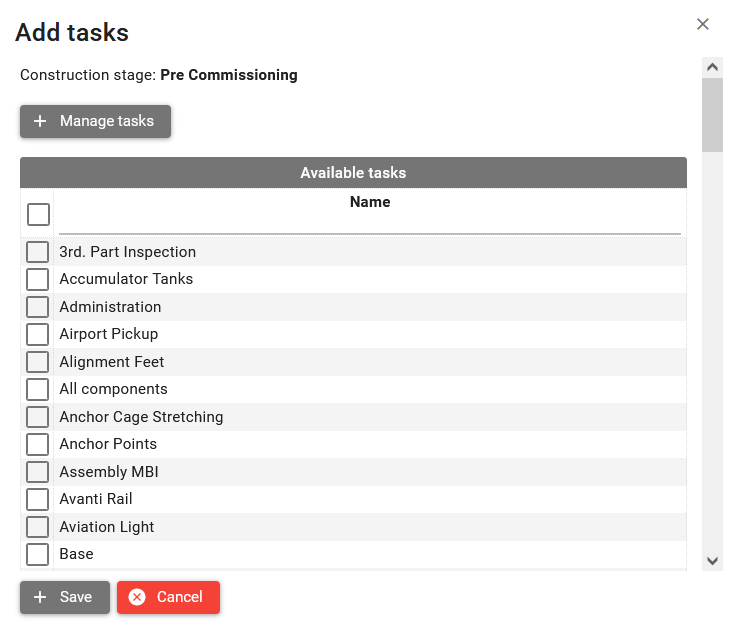Click the Name column filter field
The image size is (734, 624).
coord(369,224)
